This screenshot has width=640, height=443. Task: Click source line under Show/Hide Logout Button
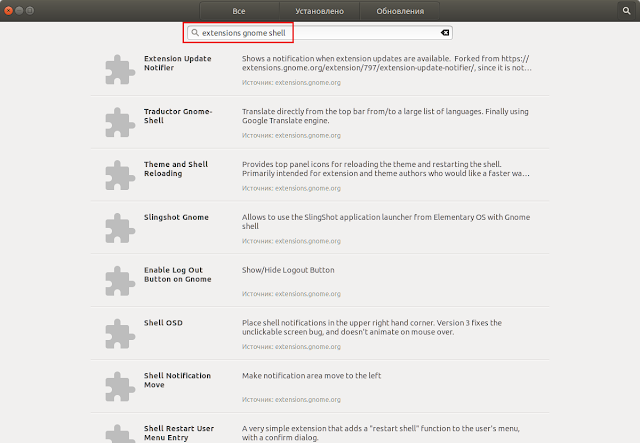coord(291,294)
